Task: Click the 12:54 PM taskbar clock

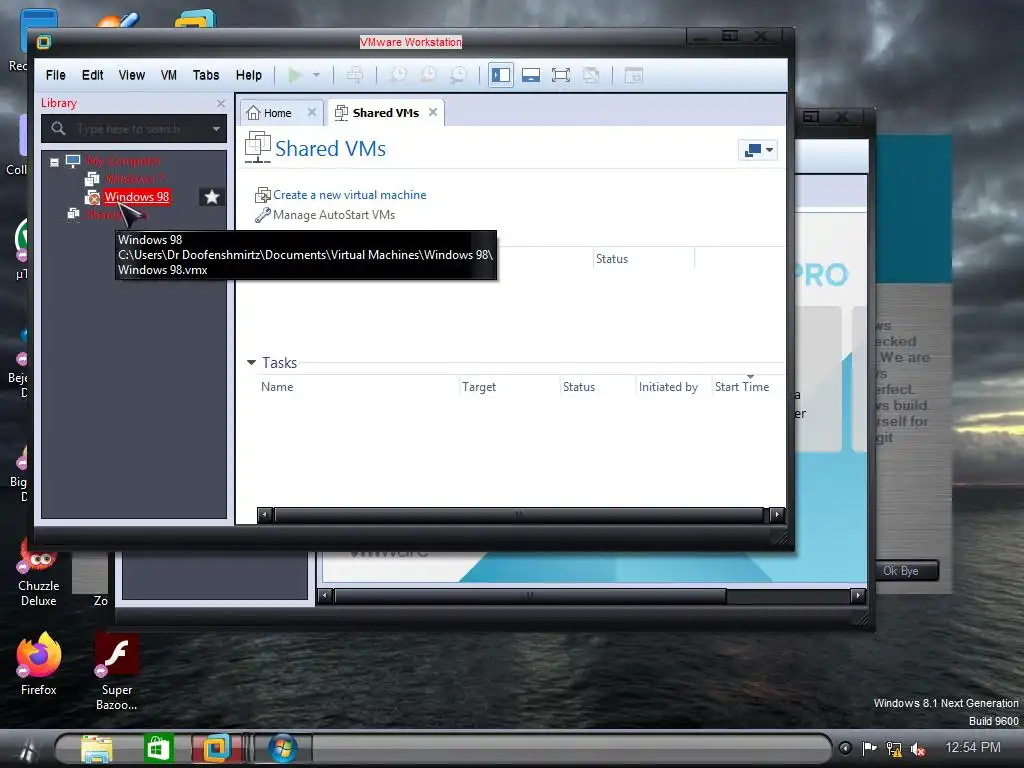Action: 972,747
